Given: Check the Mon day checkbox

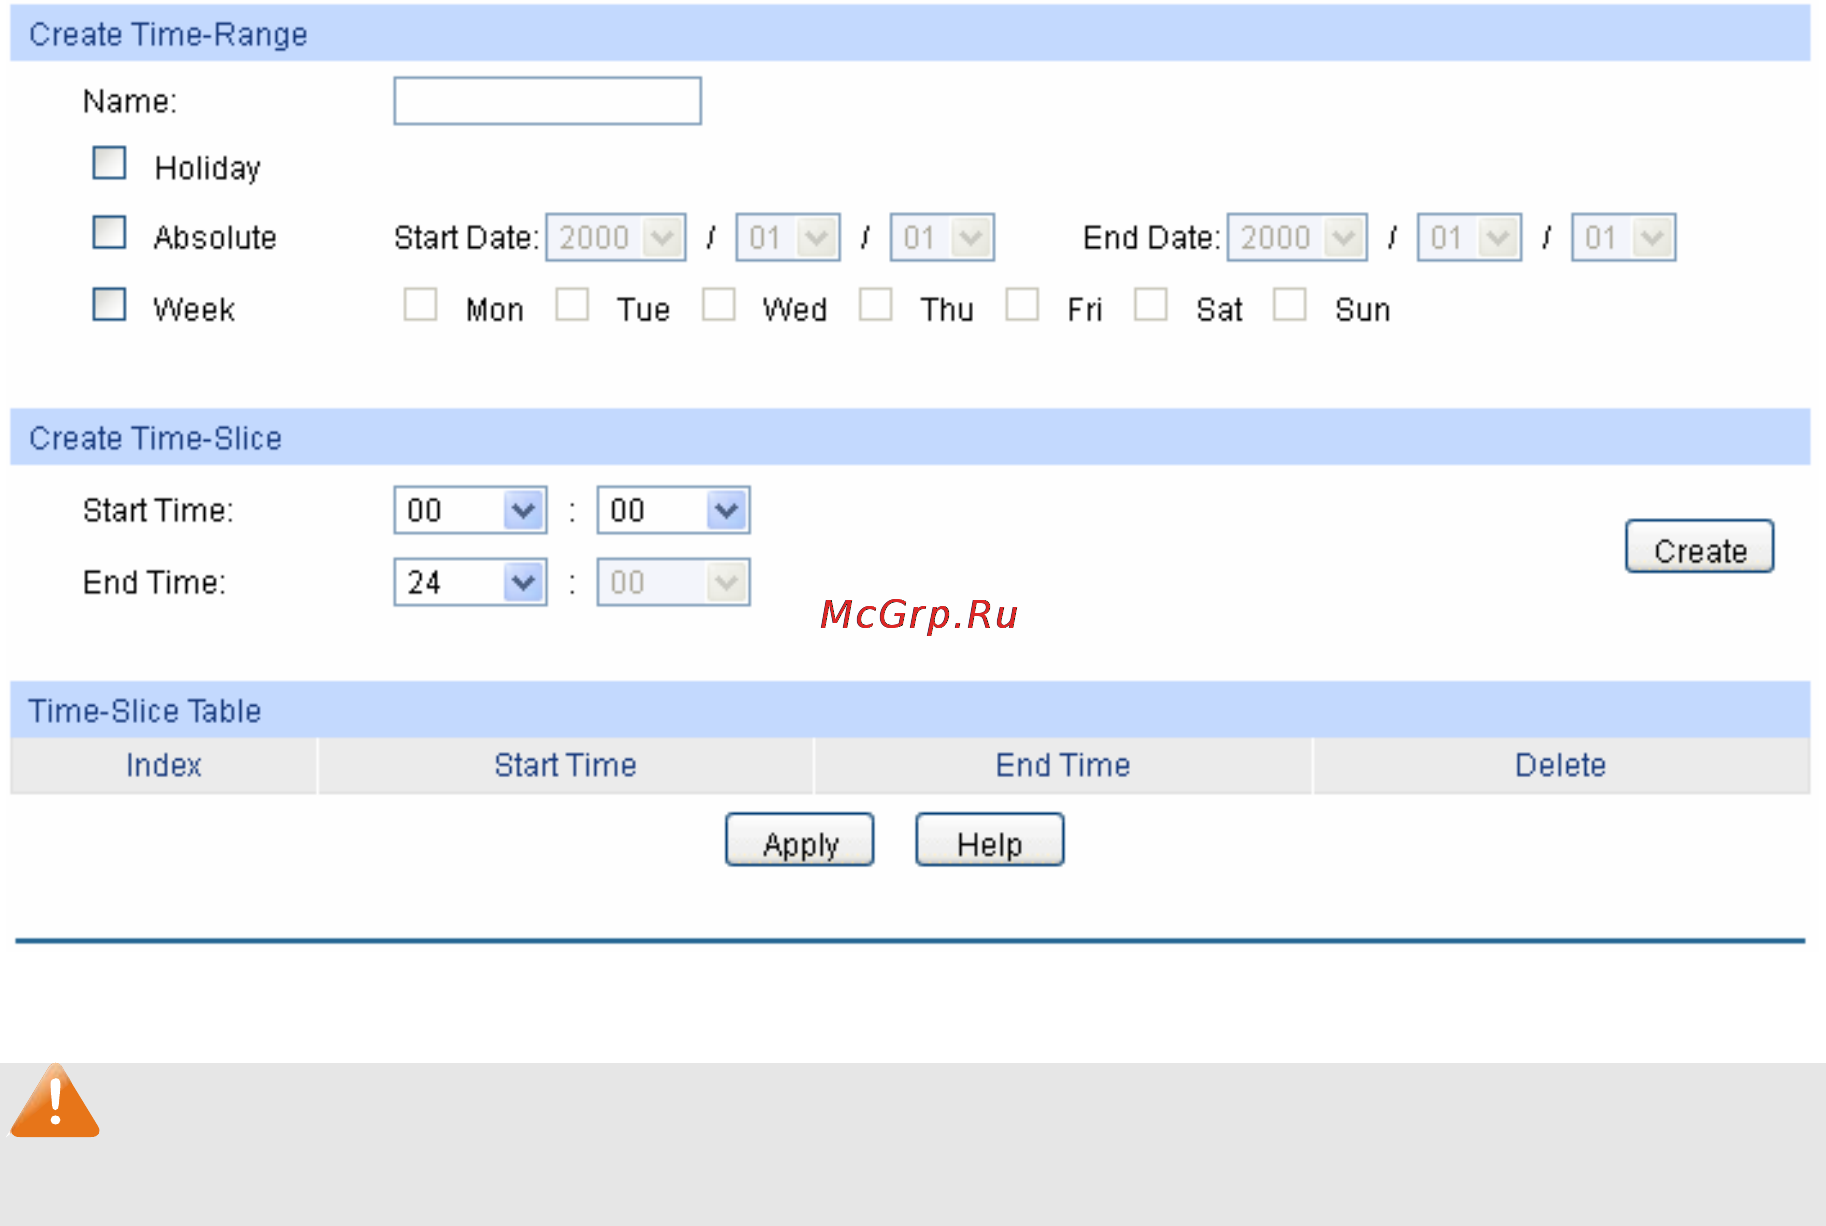Looking at the screenshot, I should [x=420, y=304].
